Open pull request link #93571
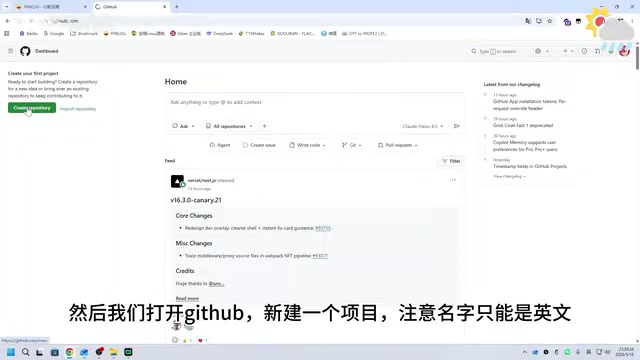The height and width of the screenshot is (360, 640). [x=320, y=256]
